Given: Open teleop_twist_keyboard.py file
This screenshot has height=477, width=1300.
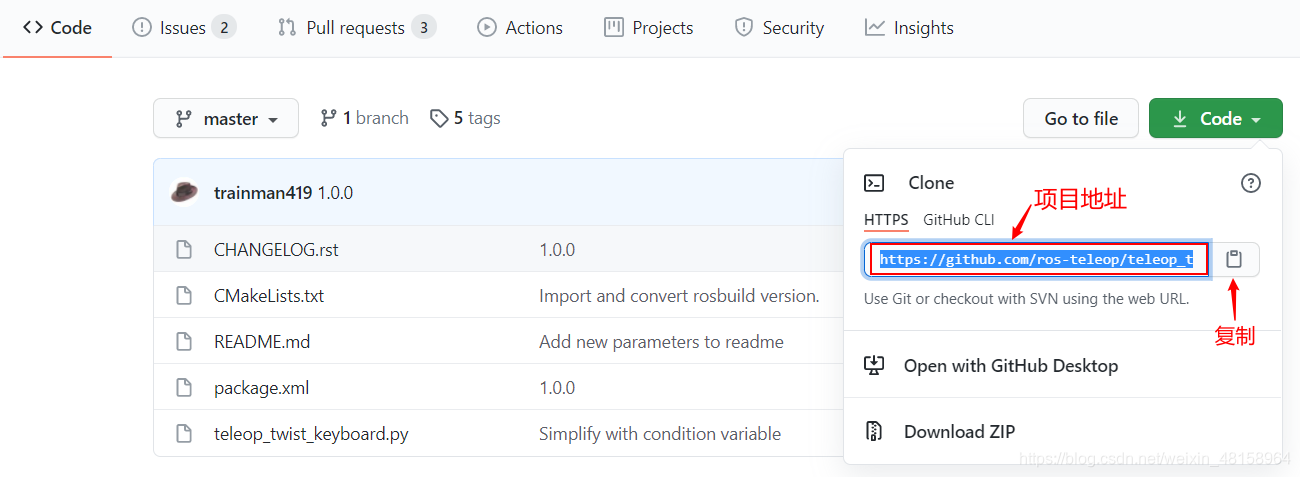Looking at the screenshot, I should pyautogui.click(x=311, y=434).
